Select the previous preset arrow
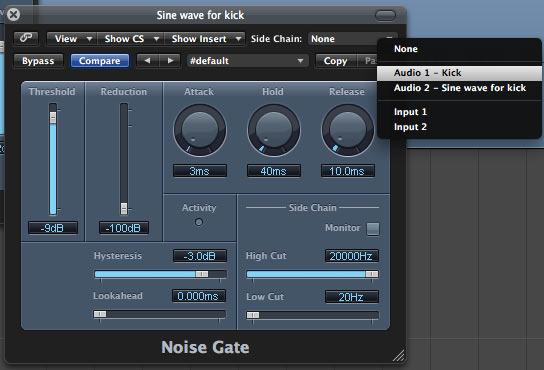The image size is (544, 370). pos(148,61)
